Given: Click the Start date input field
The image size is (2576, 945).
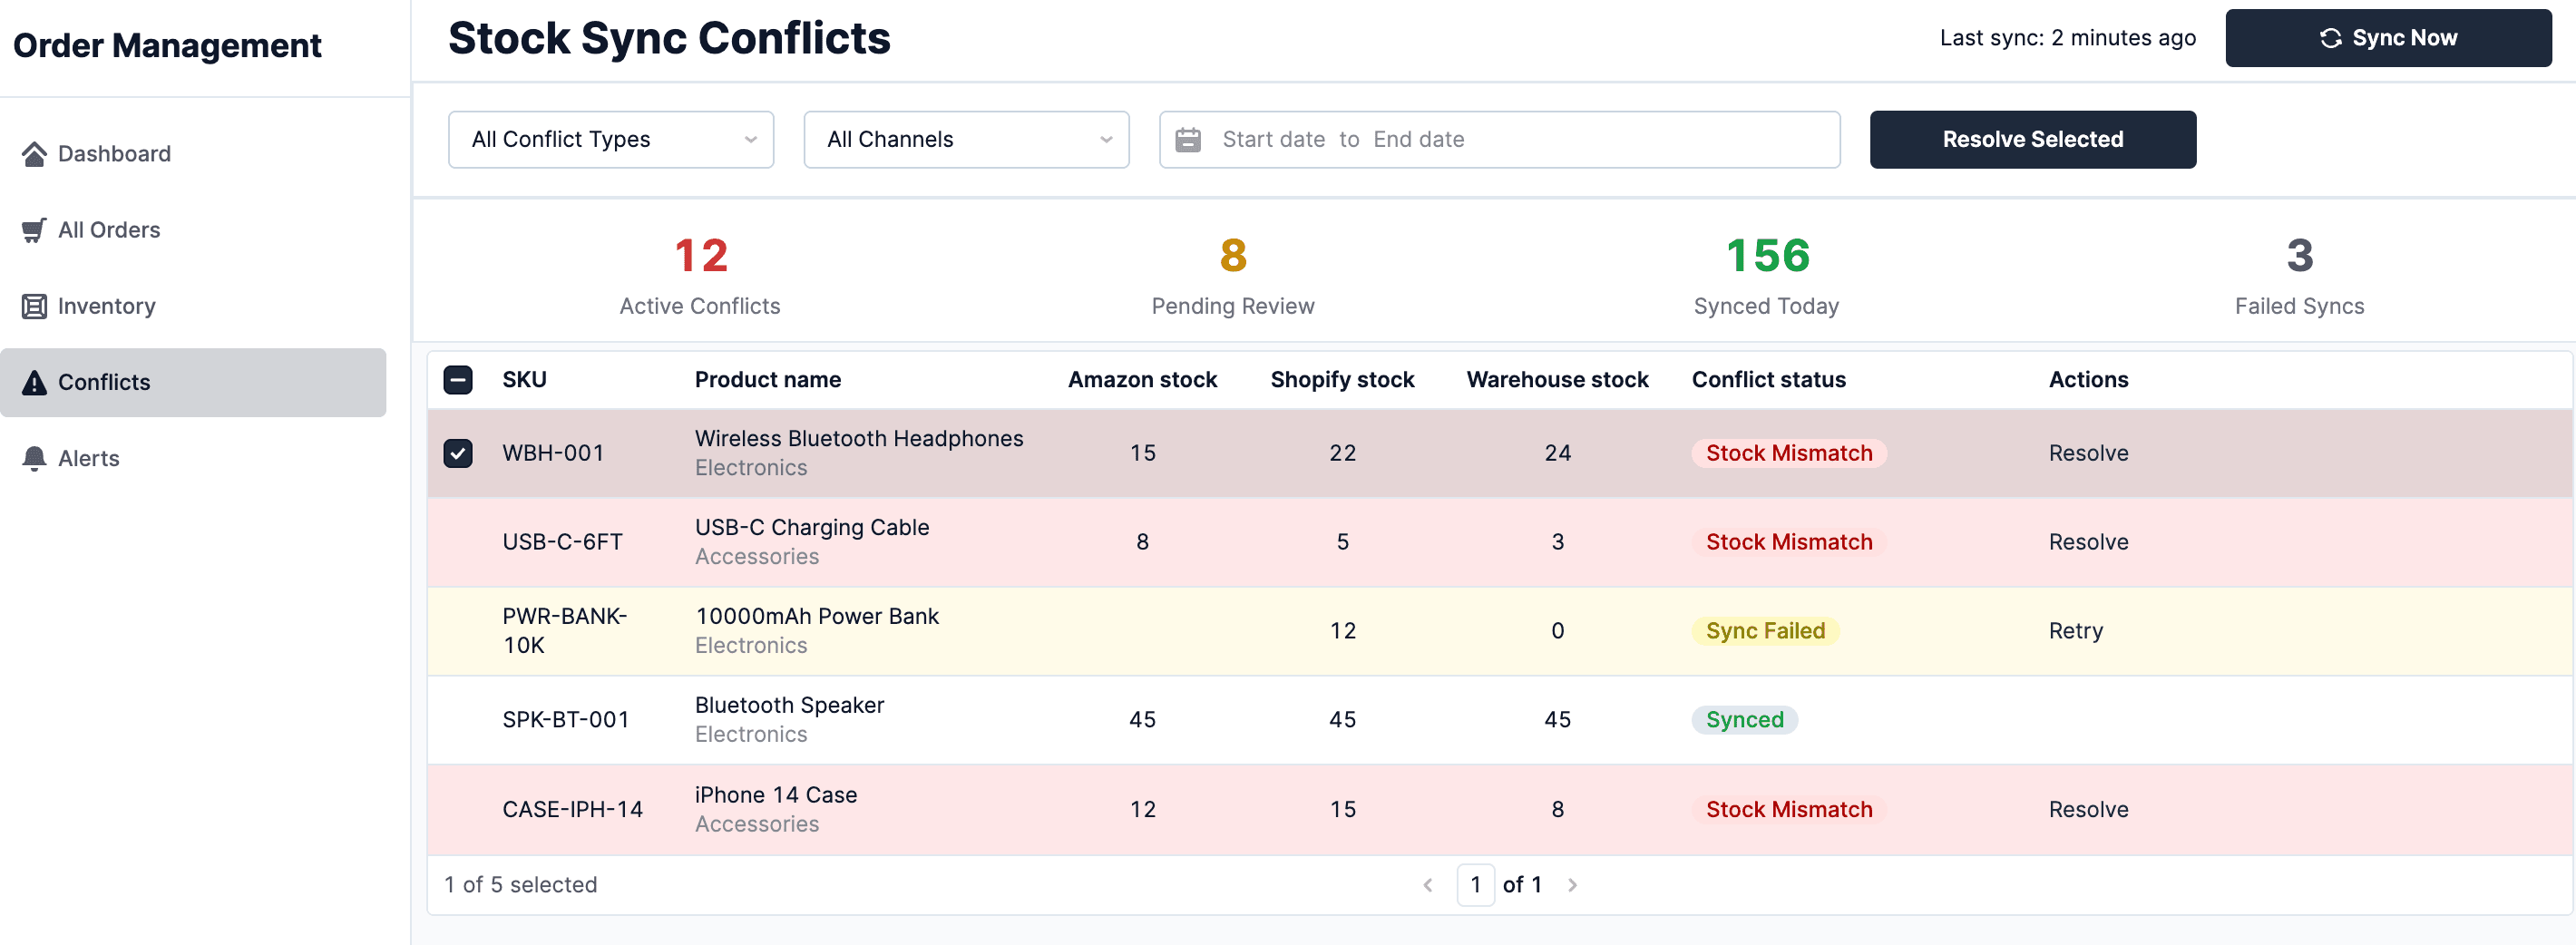Looking at the screenshot, I should pyautogui.click(x=1273, y=140).
